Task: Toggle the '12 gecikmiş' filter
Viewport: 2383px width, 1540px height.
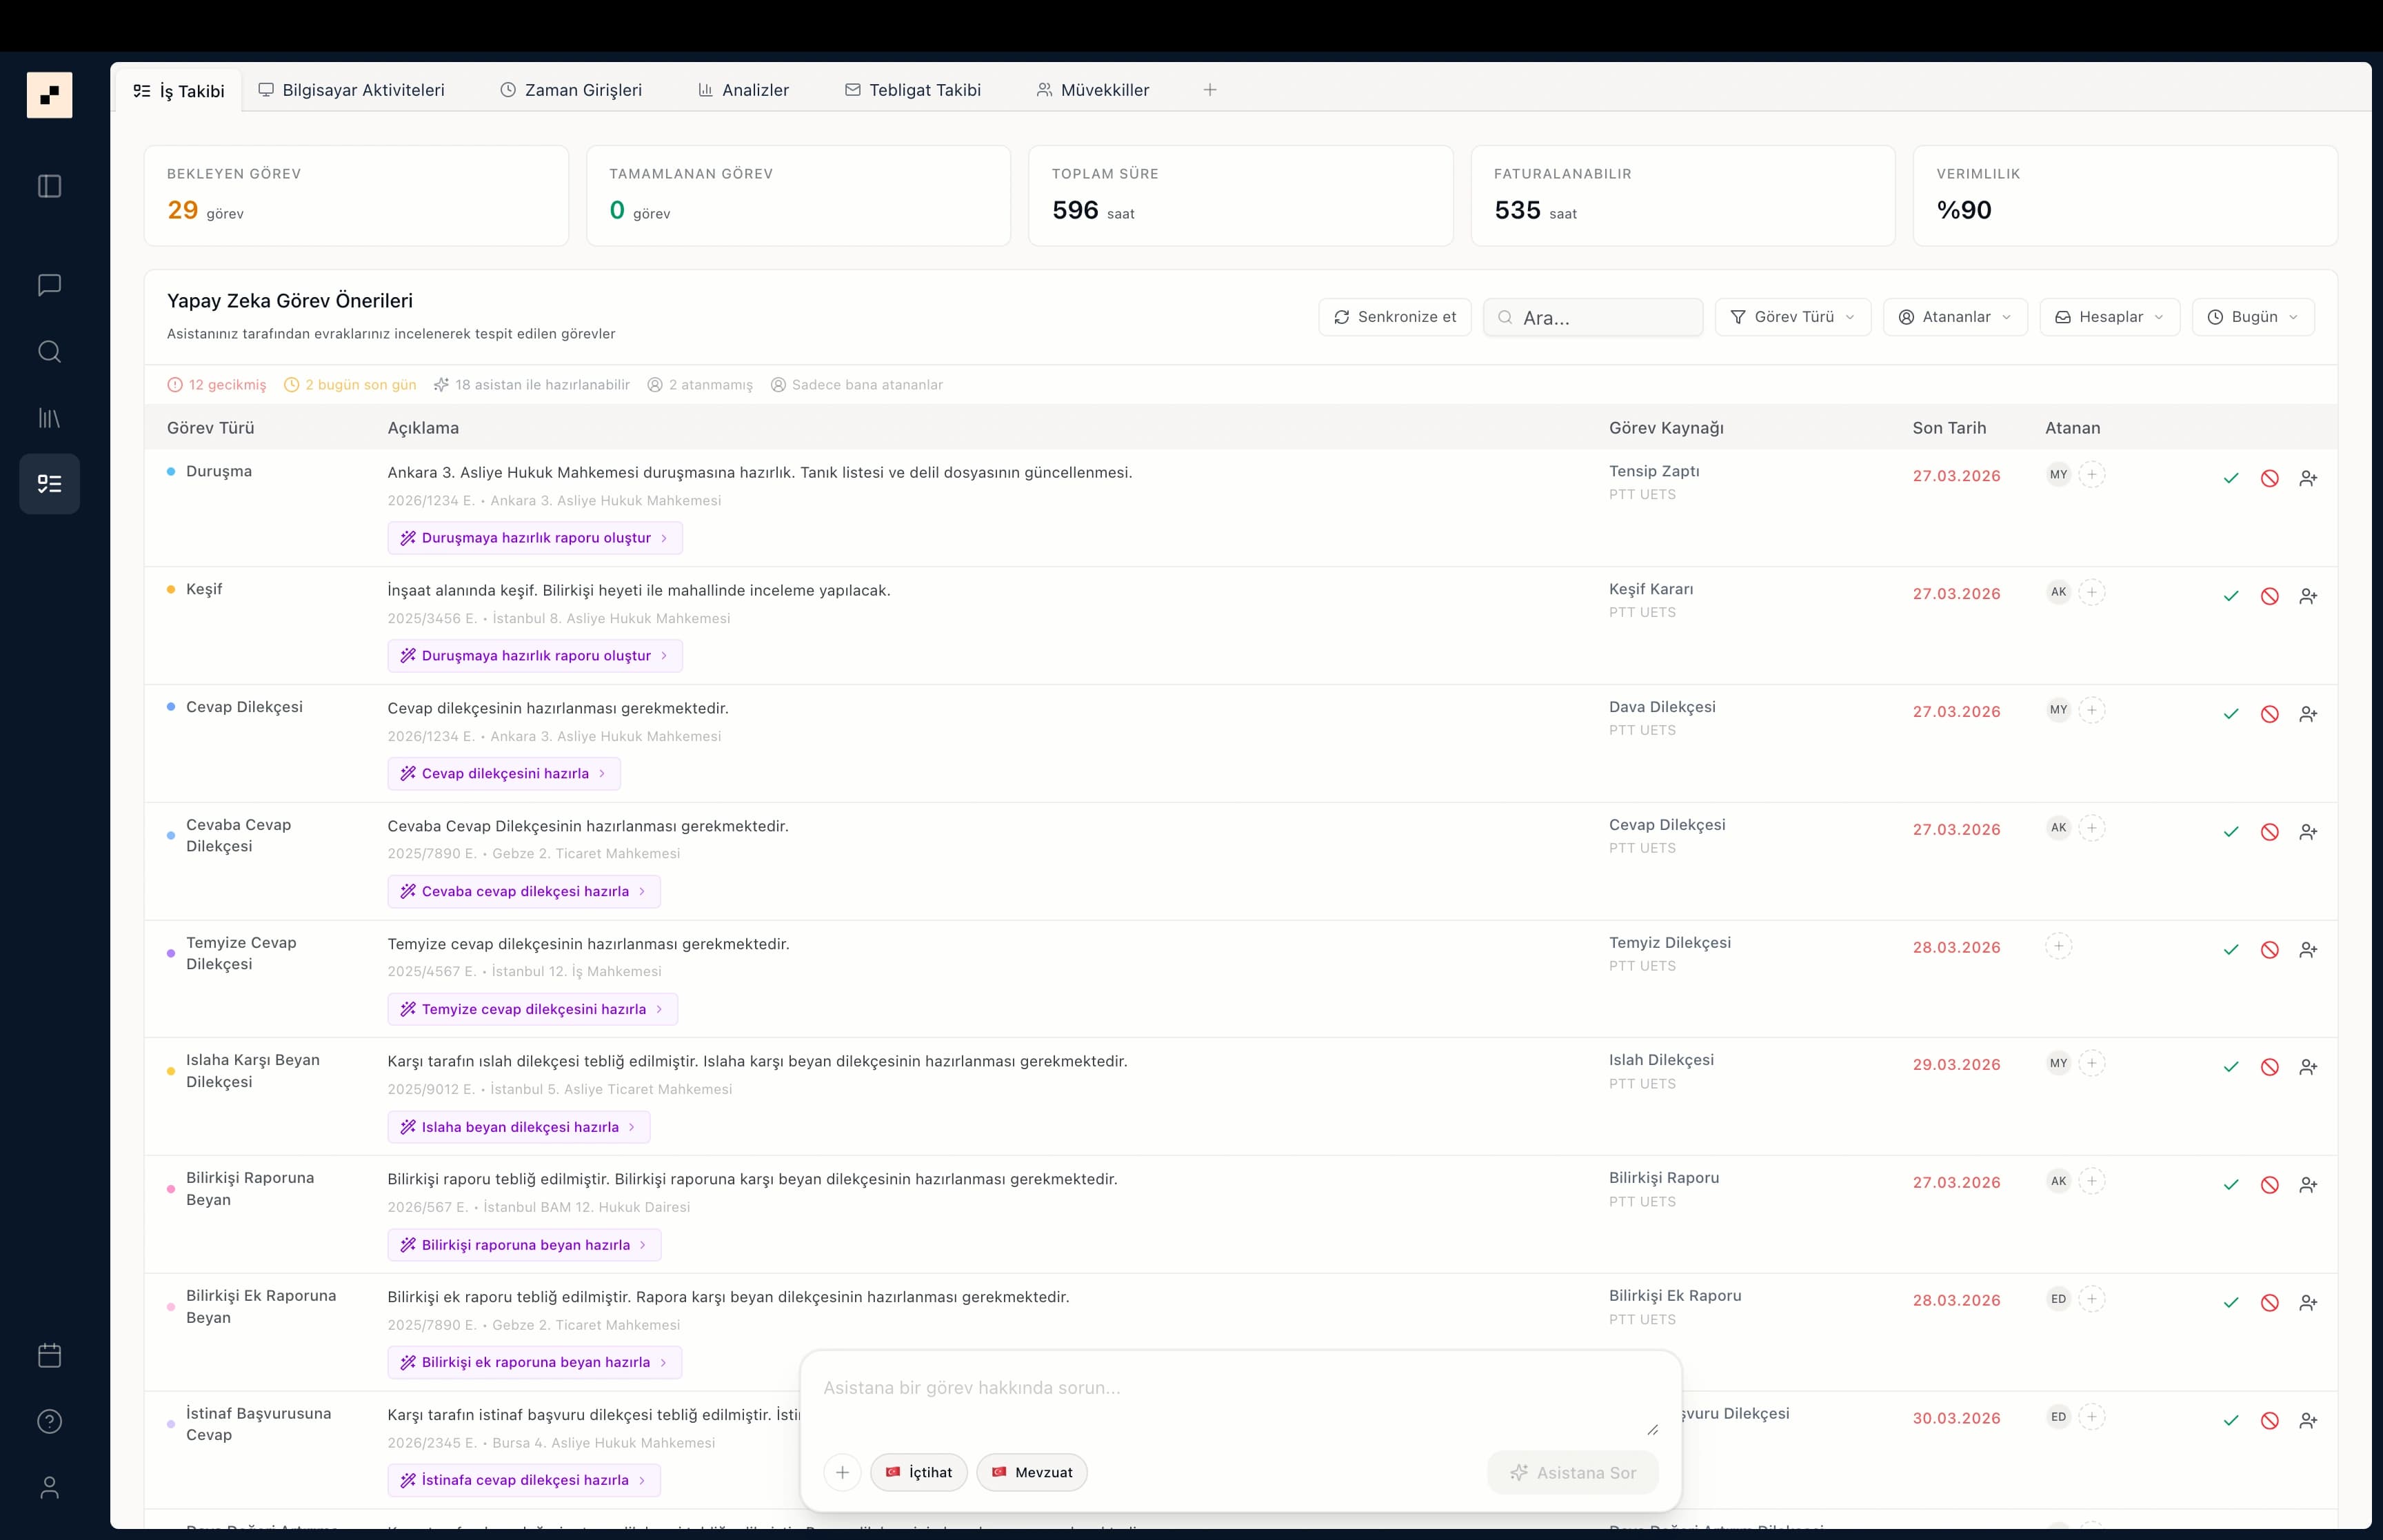Action: click(x=217, y=385)
